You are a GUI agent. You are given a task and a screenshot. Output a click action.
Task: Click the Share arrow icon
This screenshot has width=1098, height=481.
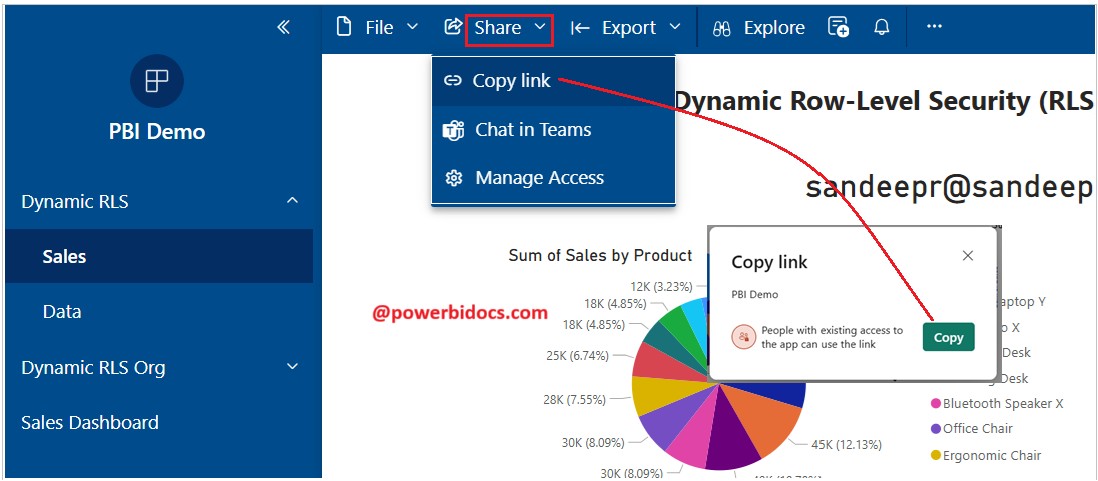453,27
